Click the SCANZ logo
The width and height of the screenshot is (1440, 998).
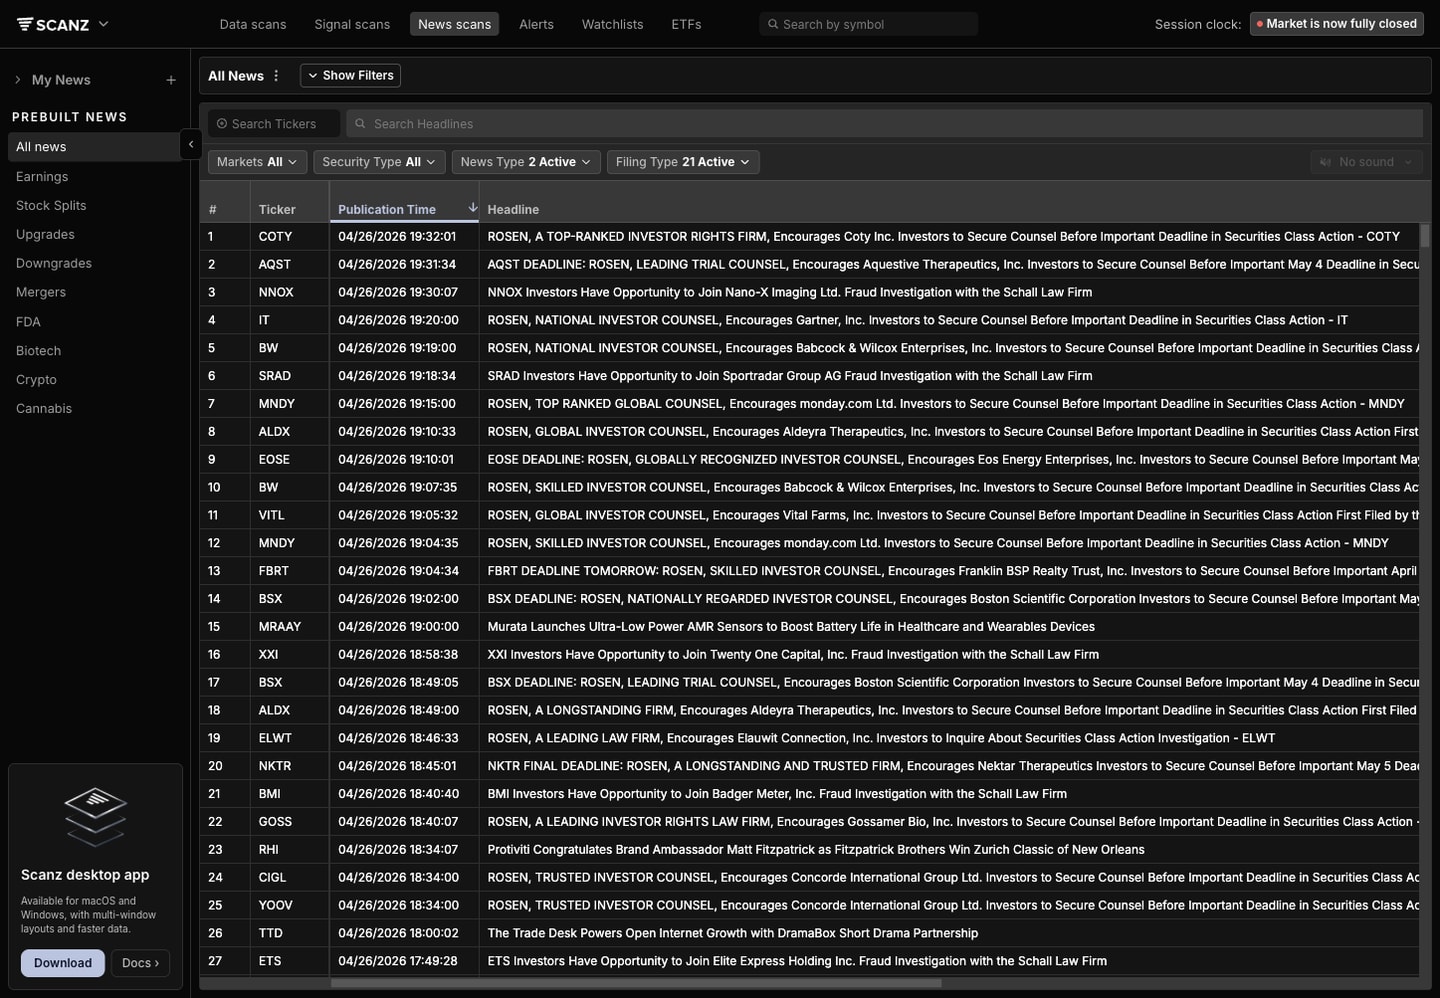tap(53, 24)
